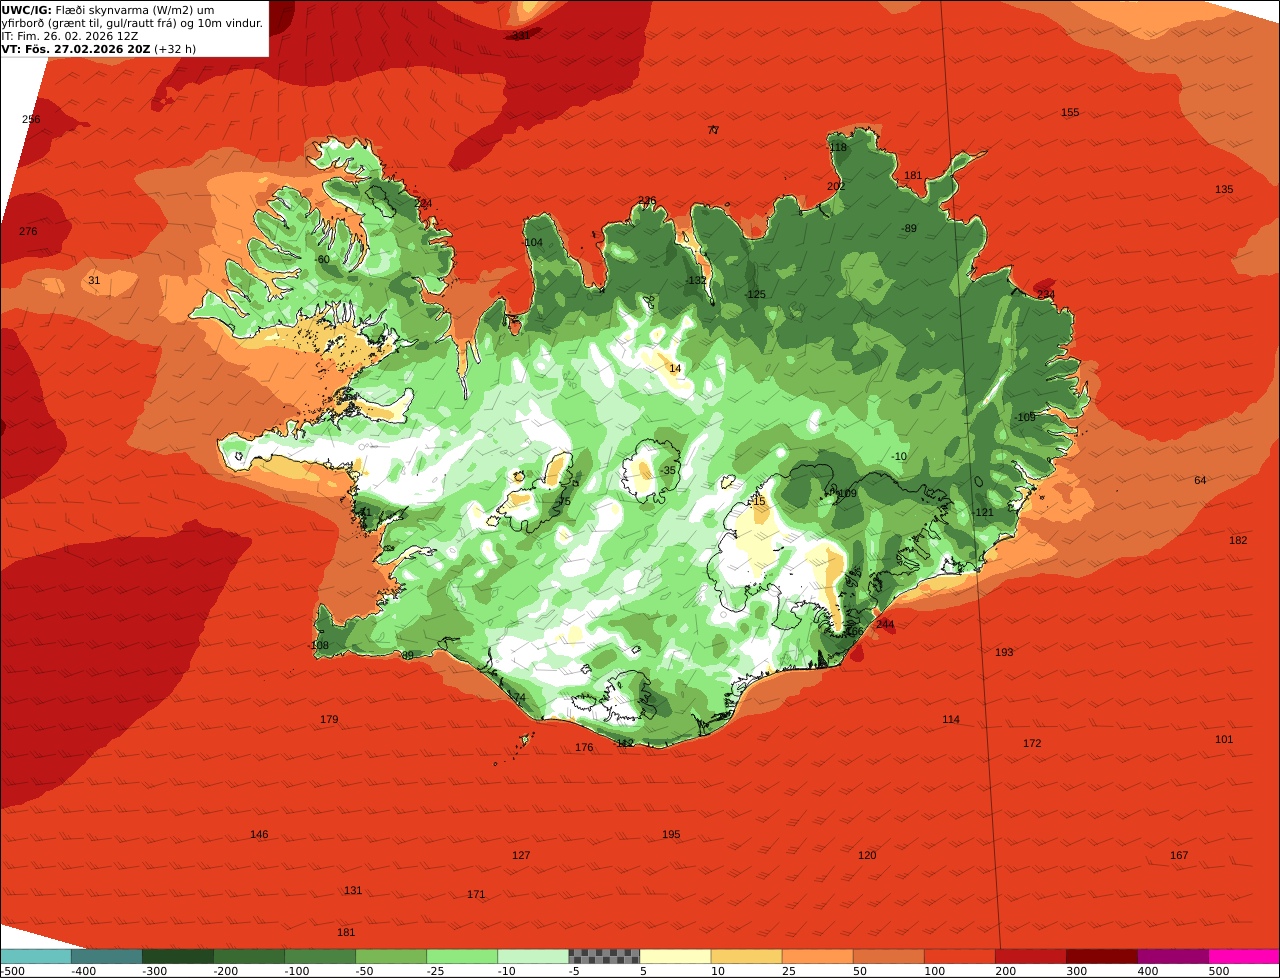Click the '-125' flux value on the map
Image resolution: width=1280 pixels, height=978 pixels.
755,294
